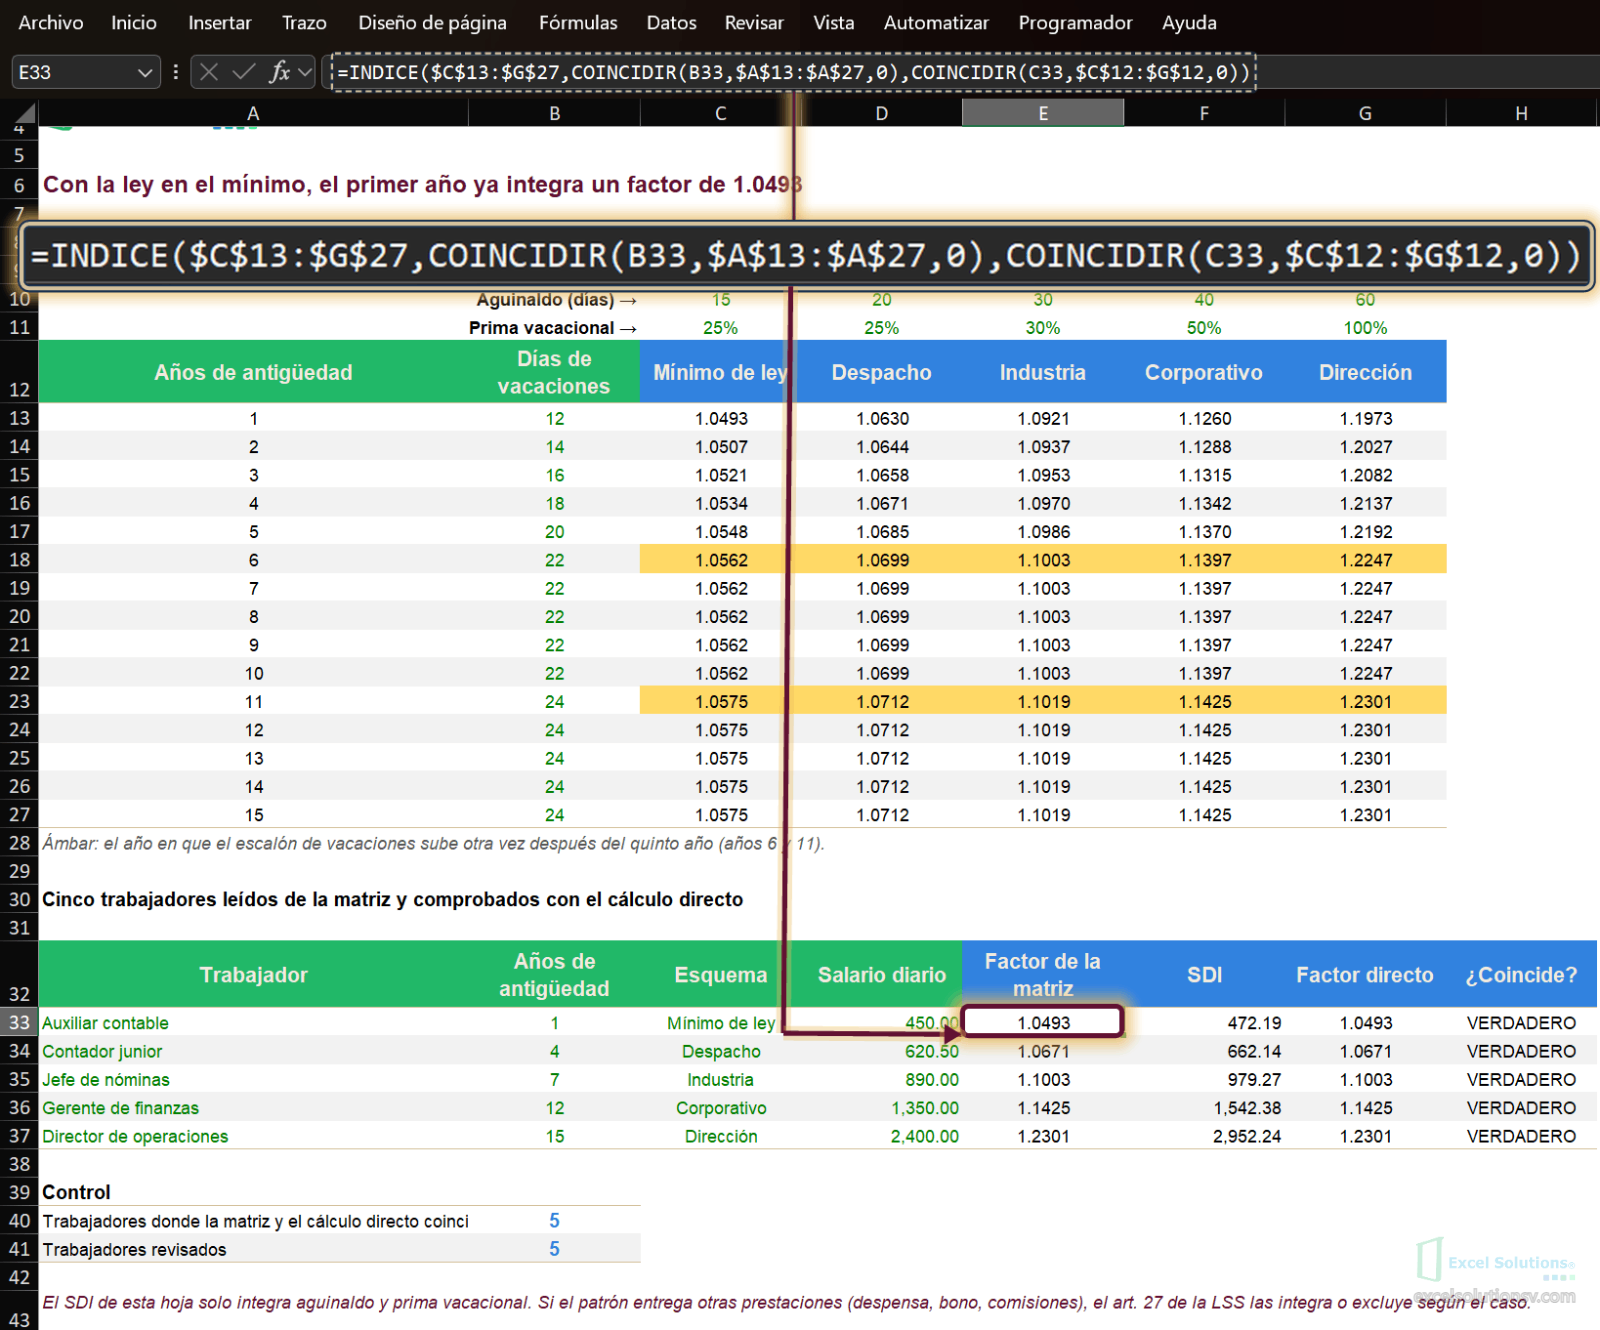The width and height of the screenshot is (1600, 1330).
Task: Click the Ámbar note in row 28
Action: point(433,843)
